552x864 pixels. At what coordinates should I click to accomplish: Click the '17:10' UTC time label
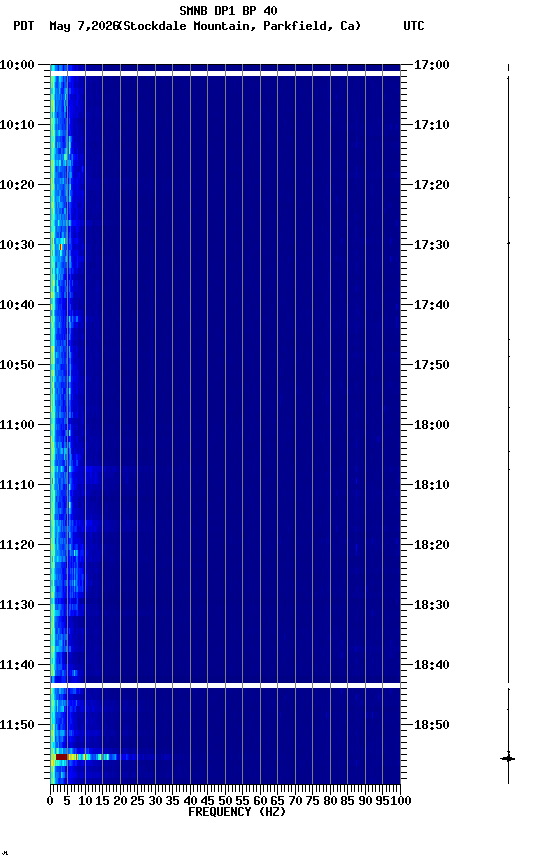[432, 125]
